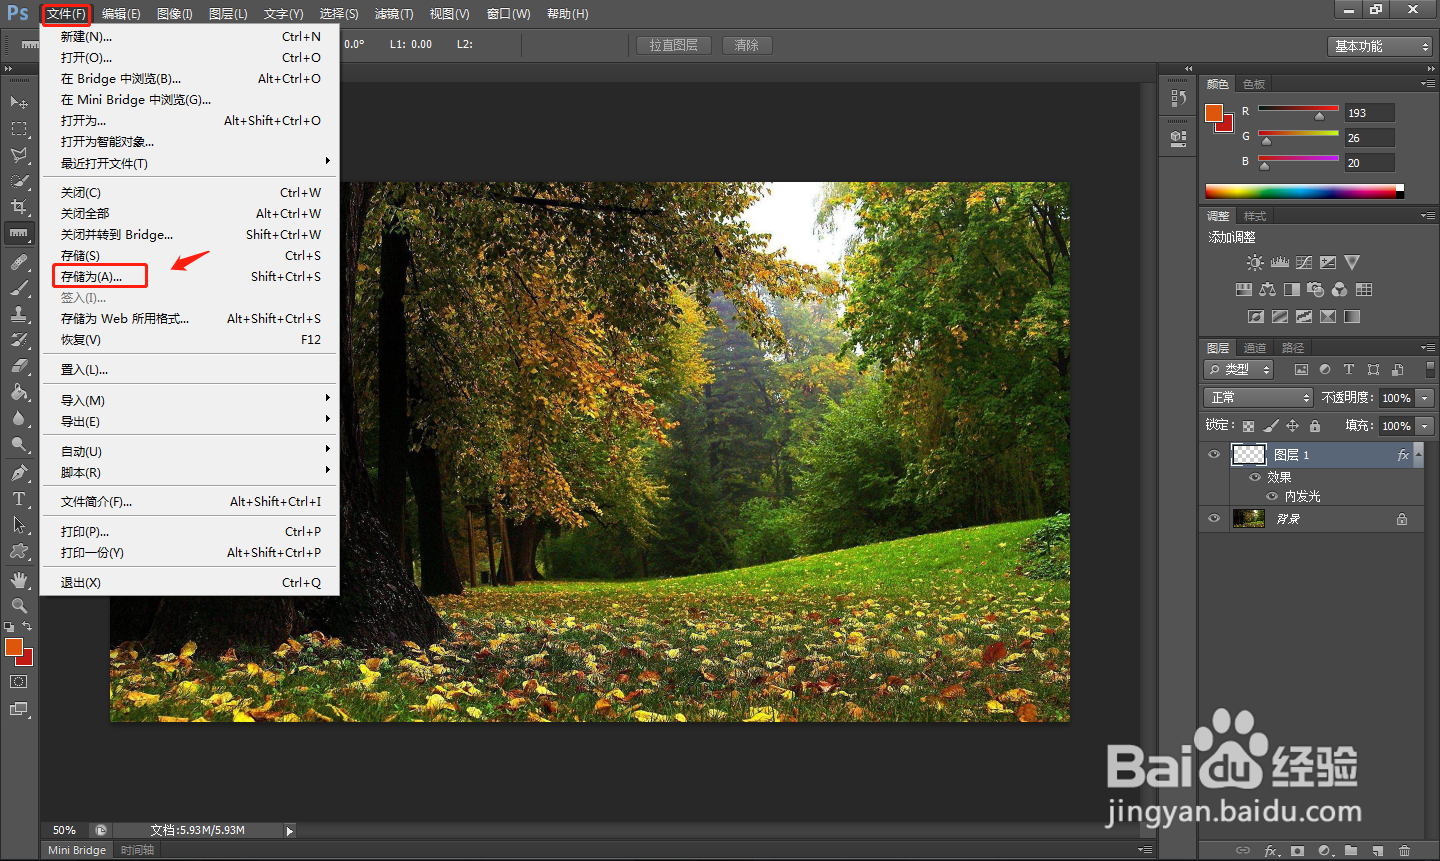Select the Healing Brush tool

click(x=18, y=262)
